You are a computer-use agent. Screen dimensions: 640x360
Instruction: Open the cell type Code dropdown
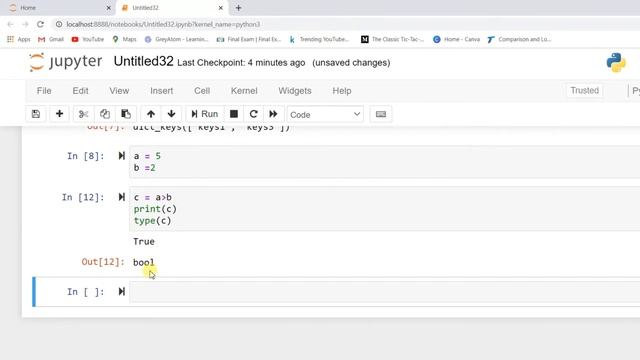(x=325, y=115)
